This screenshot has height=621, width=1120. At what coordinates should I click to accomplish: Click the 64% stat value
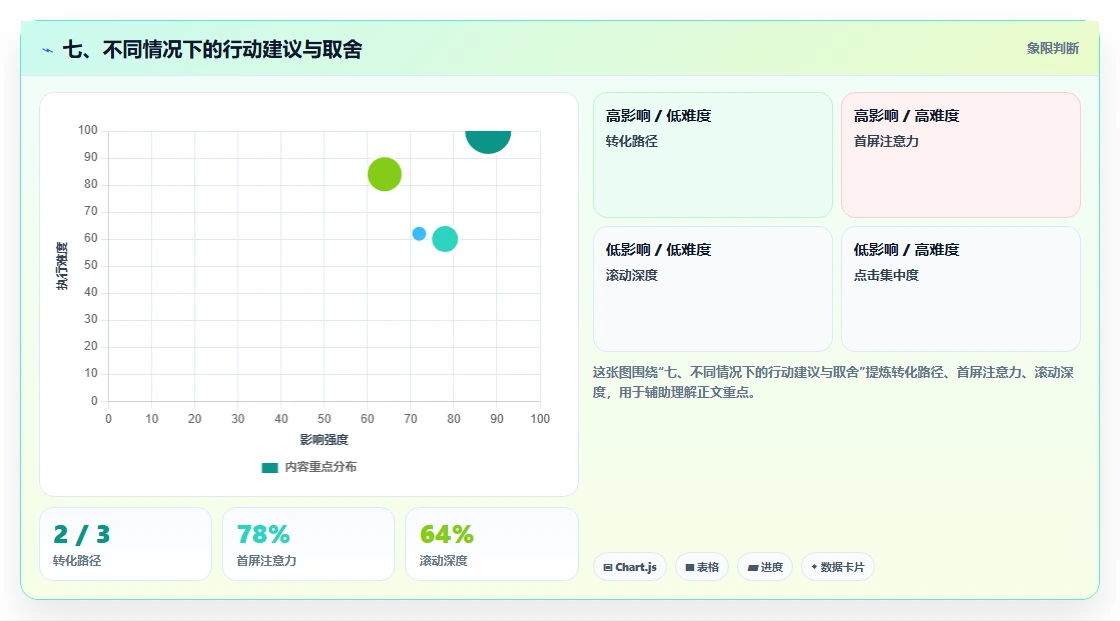click(x=446, y=535)
